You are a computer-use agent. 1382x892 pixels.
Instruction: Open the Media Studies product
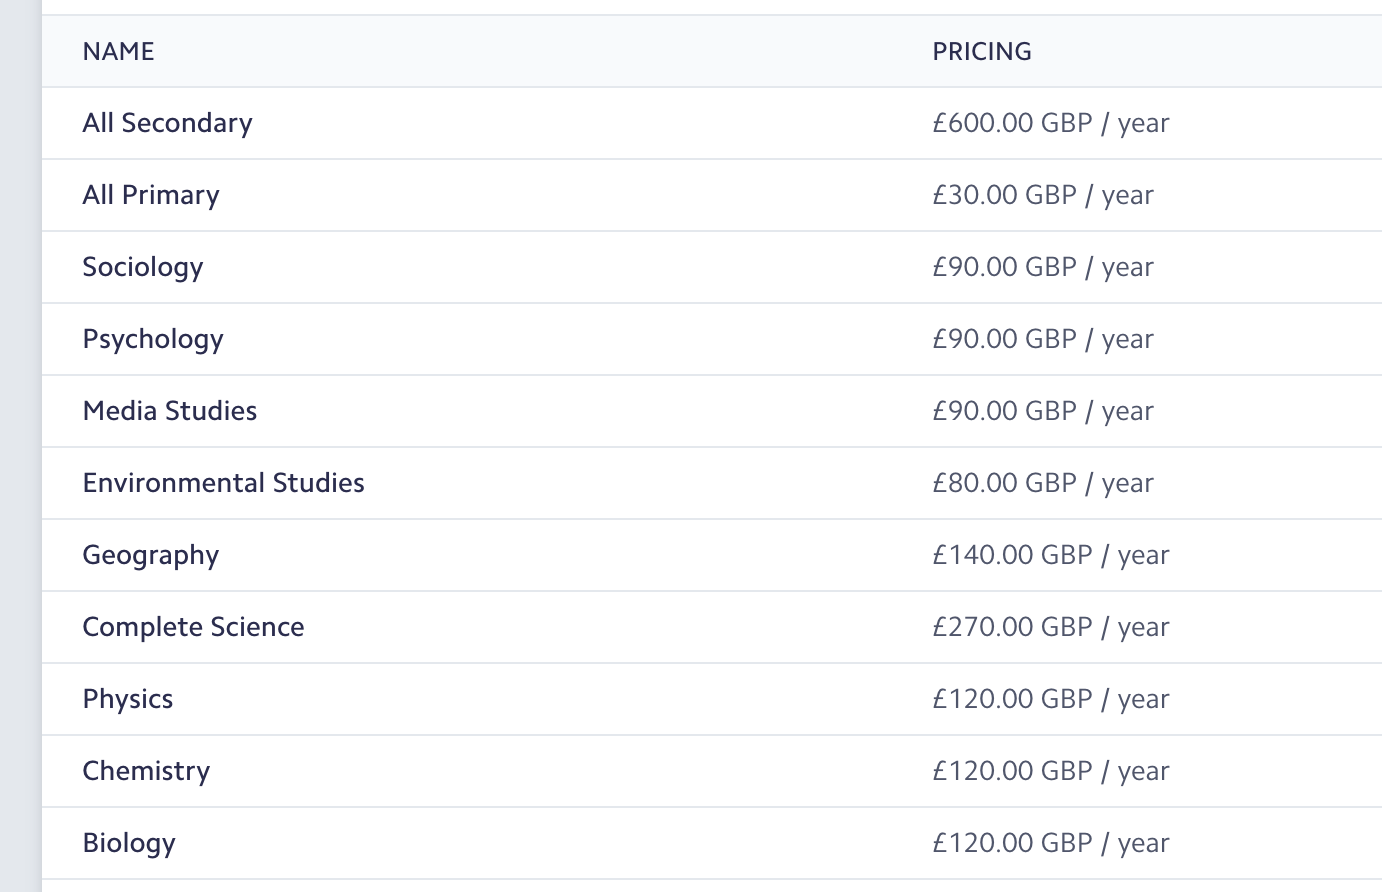(712, 411)
